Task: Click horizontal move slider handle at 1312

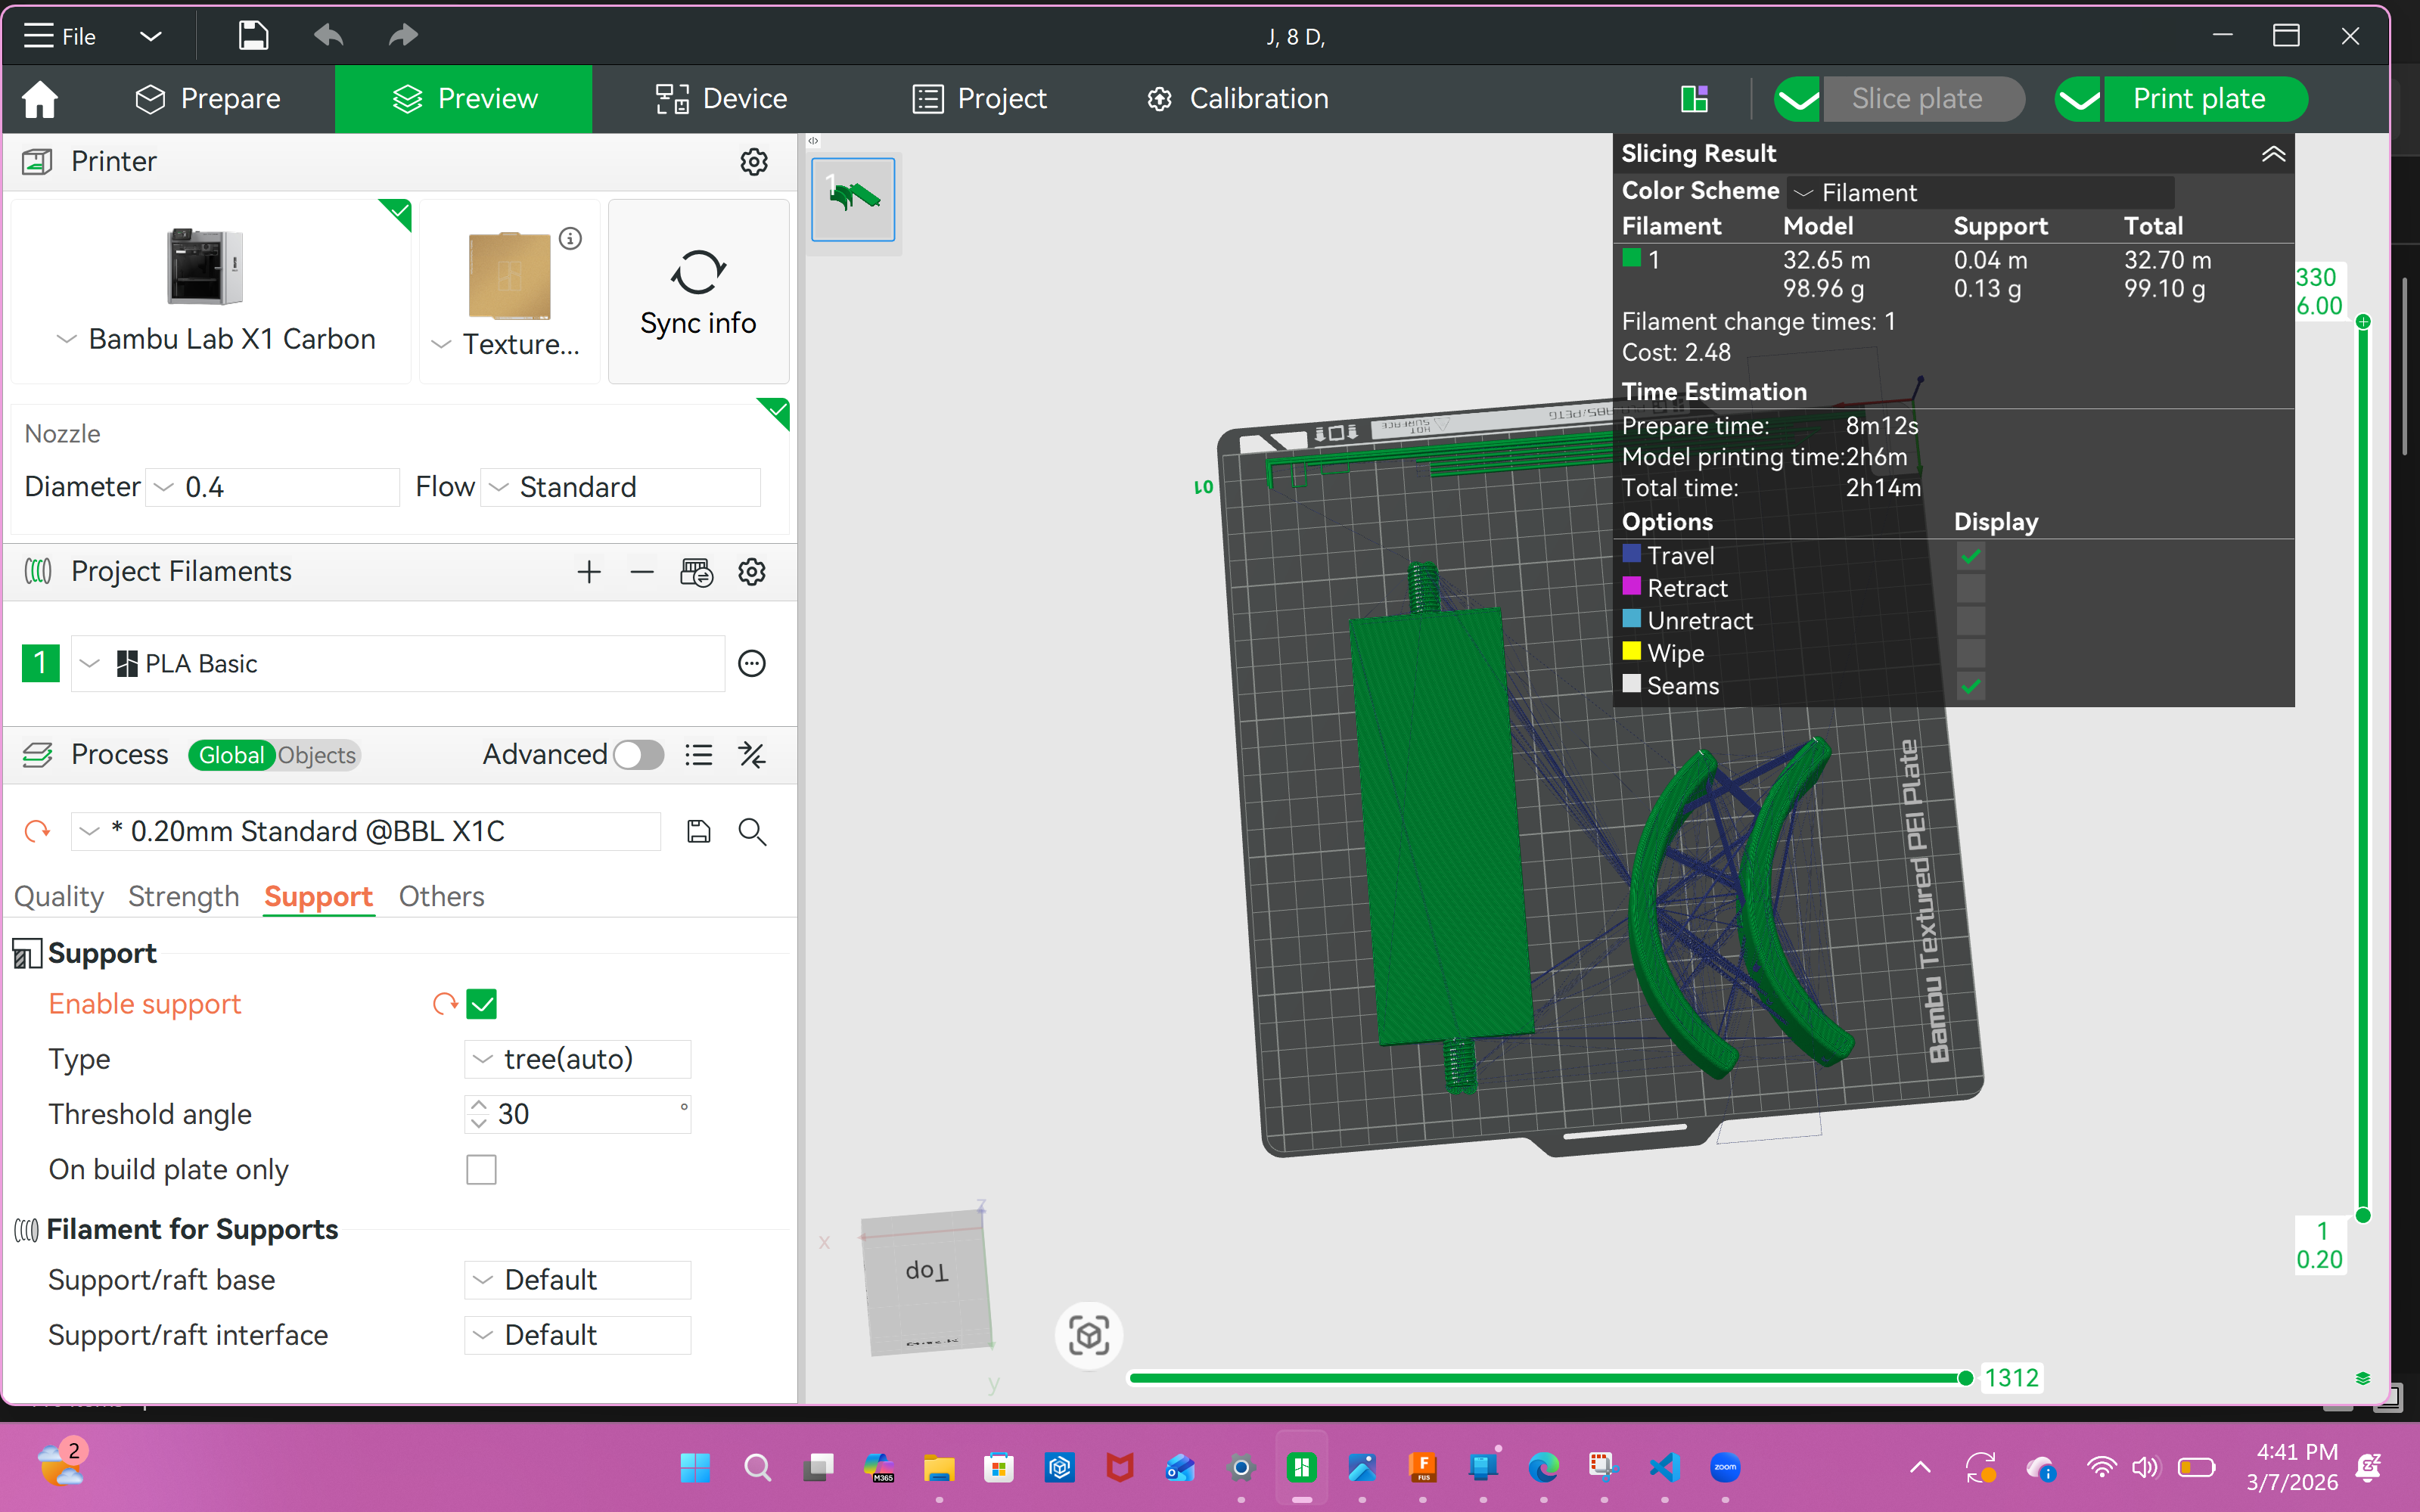Action: (1965, 1378)
